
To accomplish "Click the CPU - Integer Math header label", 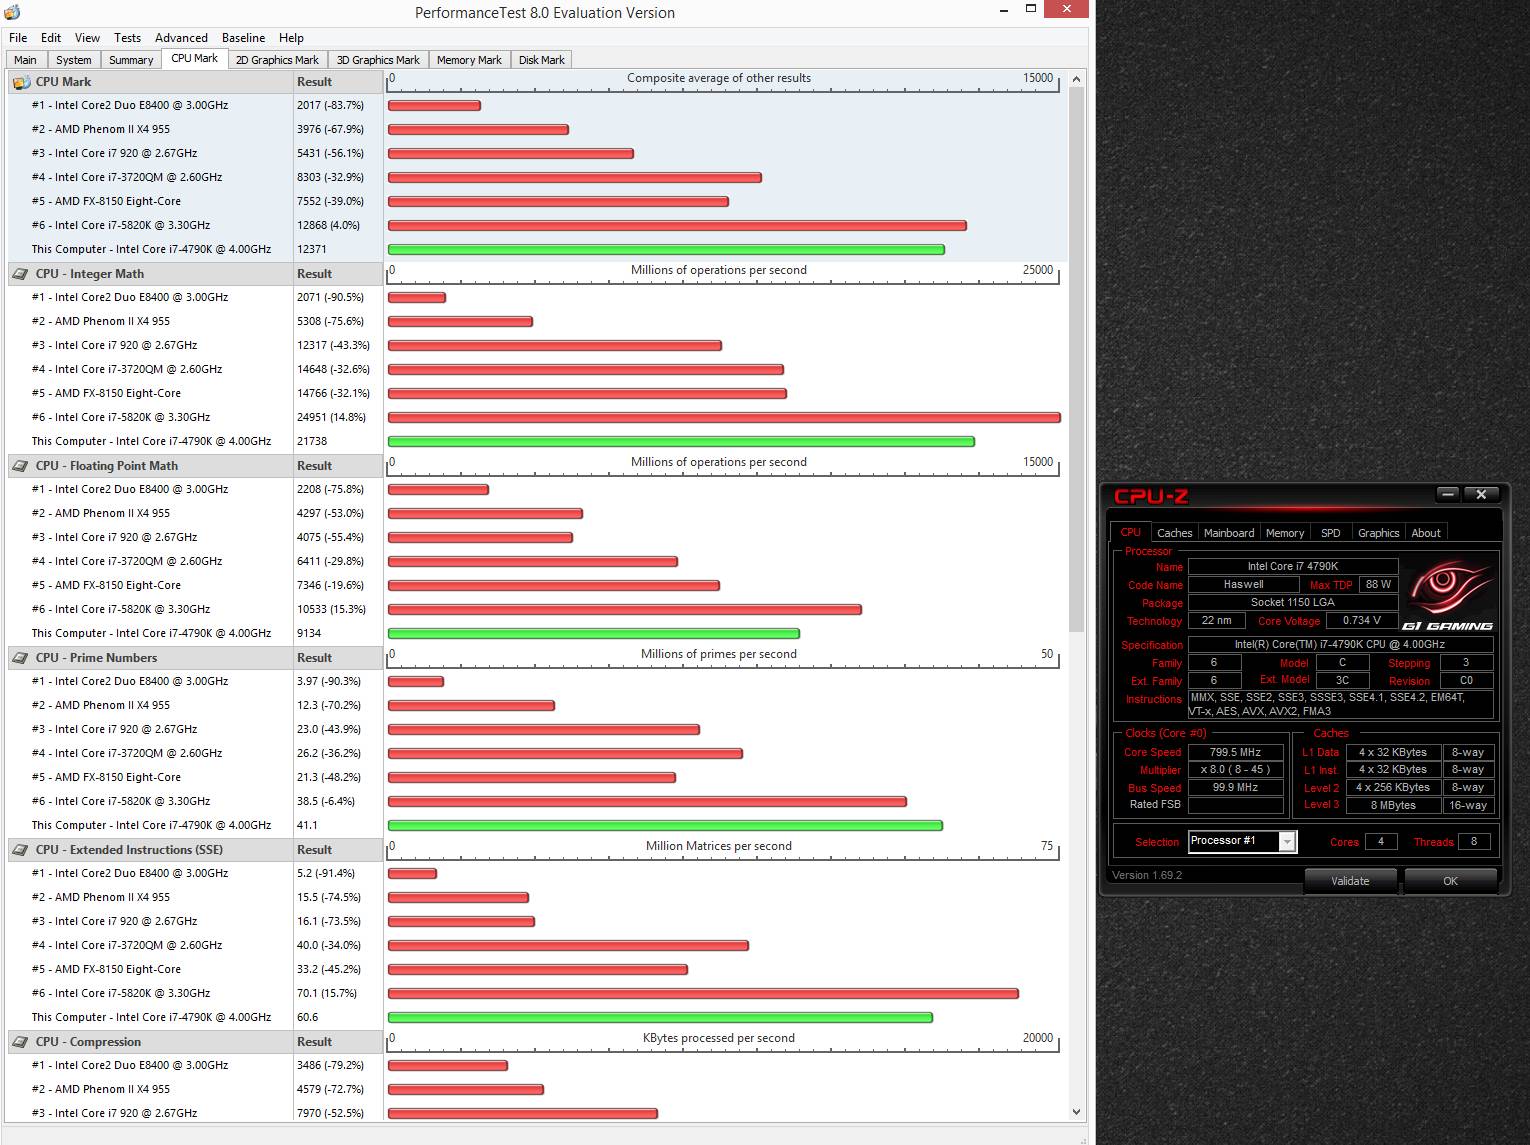I will [90, 274].
